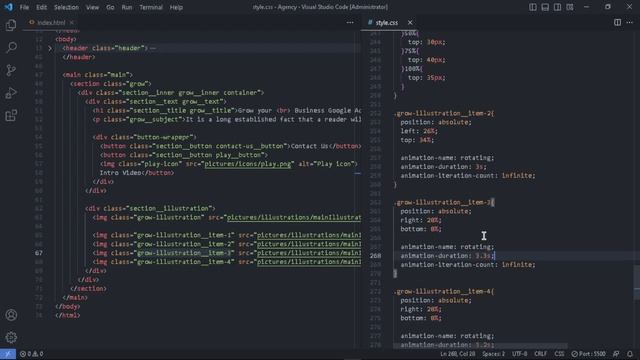Open the errors and warnings count
Image resolution: width=640 pixels, height=360 pixels.
pos(31,354)
